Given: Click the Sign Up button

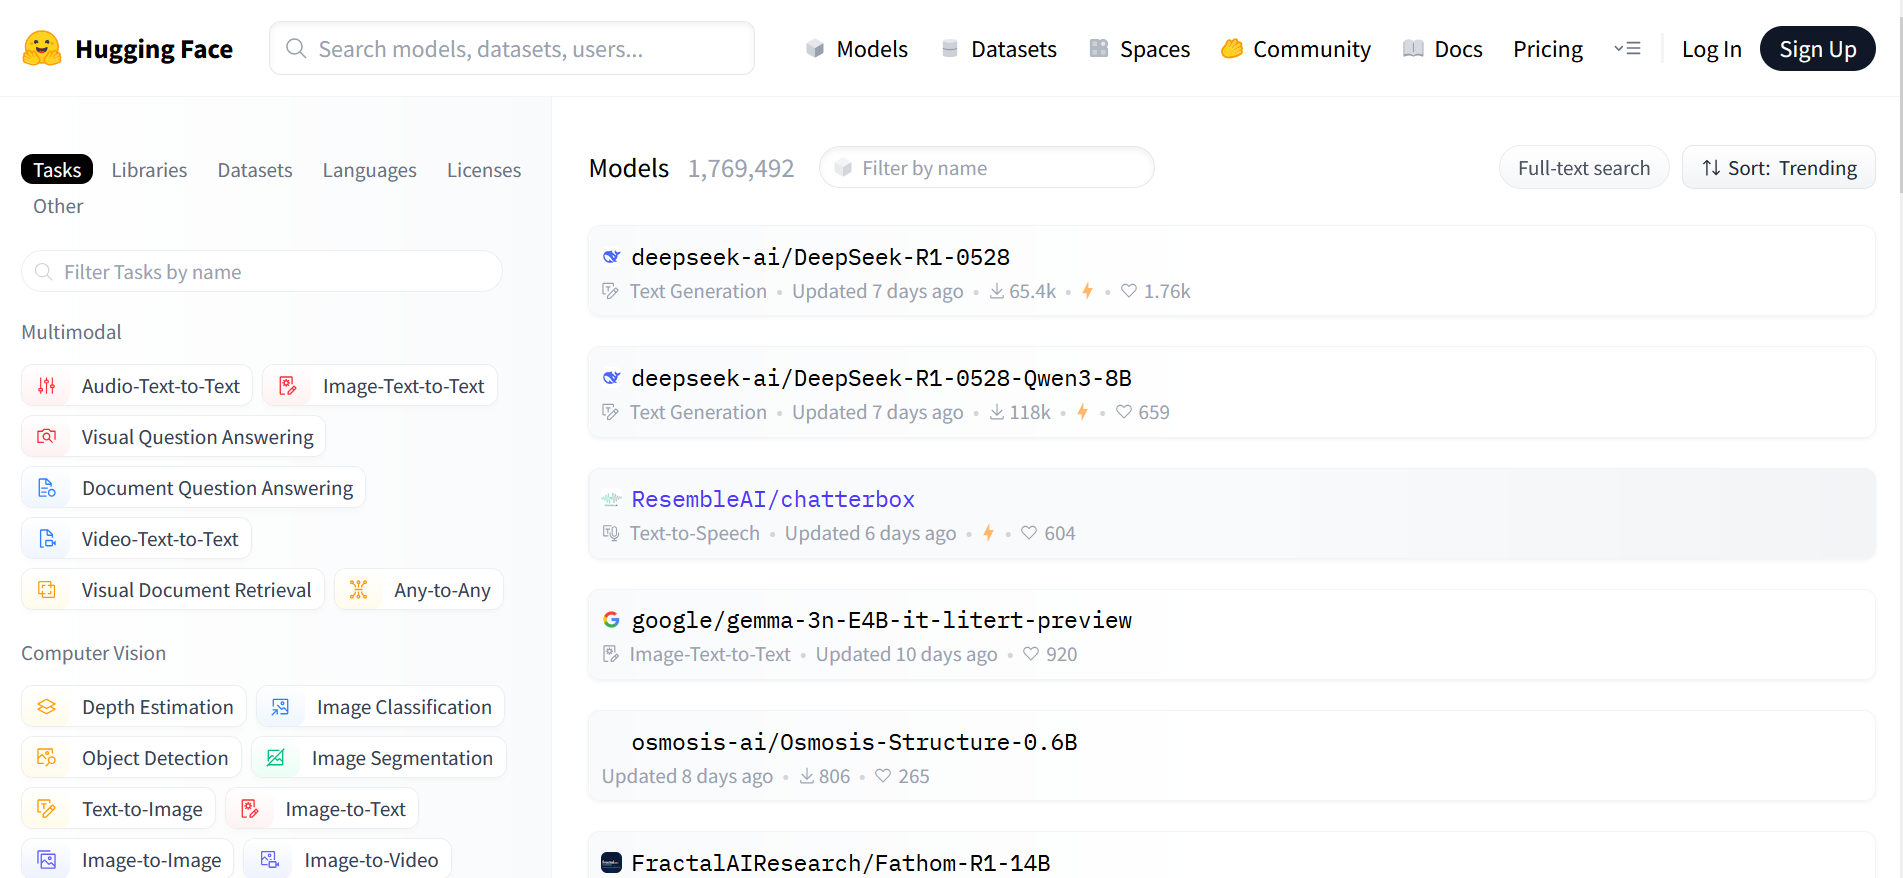Looking at the screenshot, I should (1817, 49).
